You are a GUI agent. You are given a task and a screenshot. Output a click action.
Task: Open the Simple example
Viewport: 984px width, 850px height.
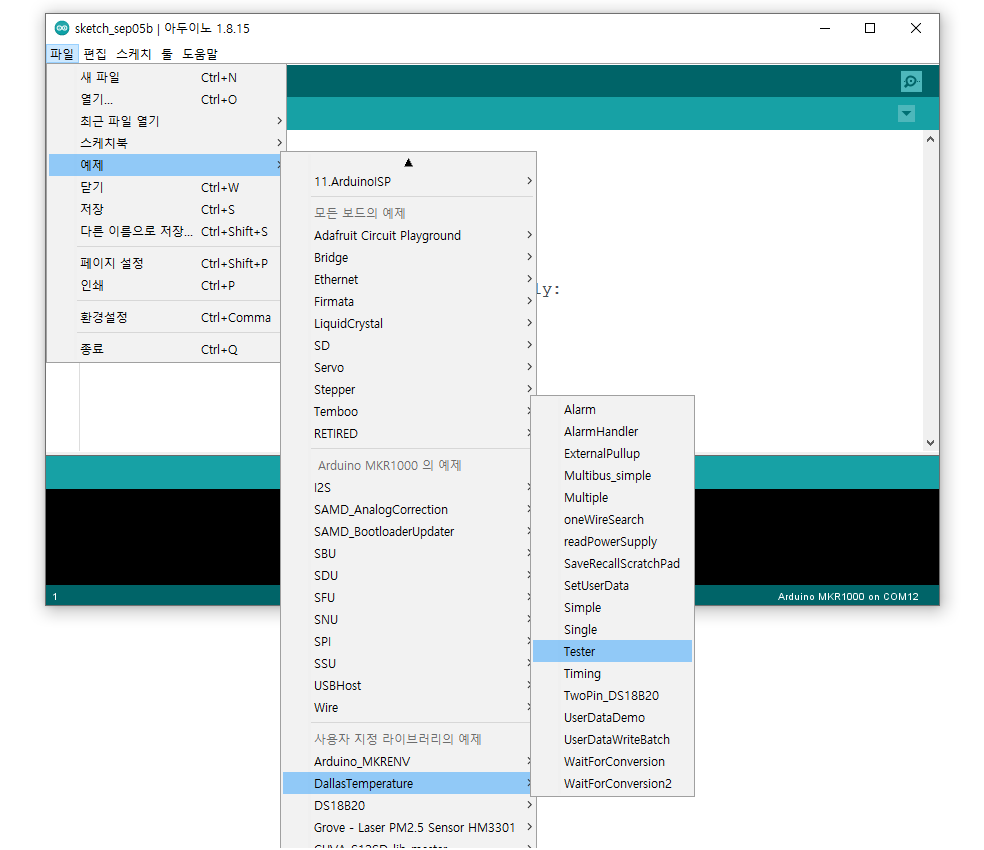click(612, 607)
